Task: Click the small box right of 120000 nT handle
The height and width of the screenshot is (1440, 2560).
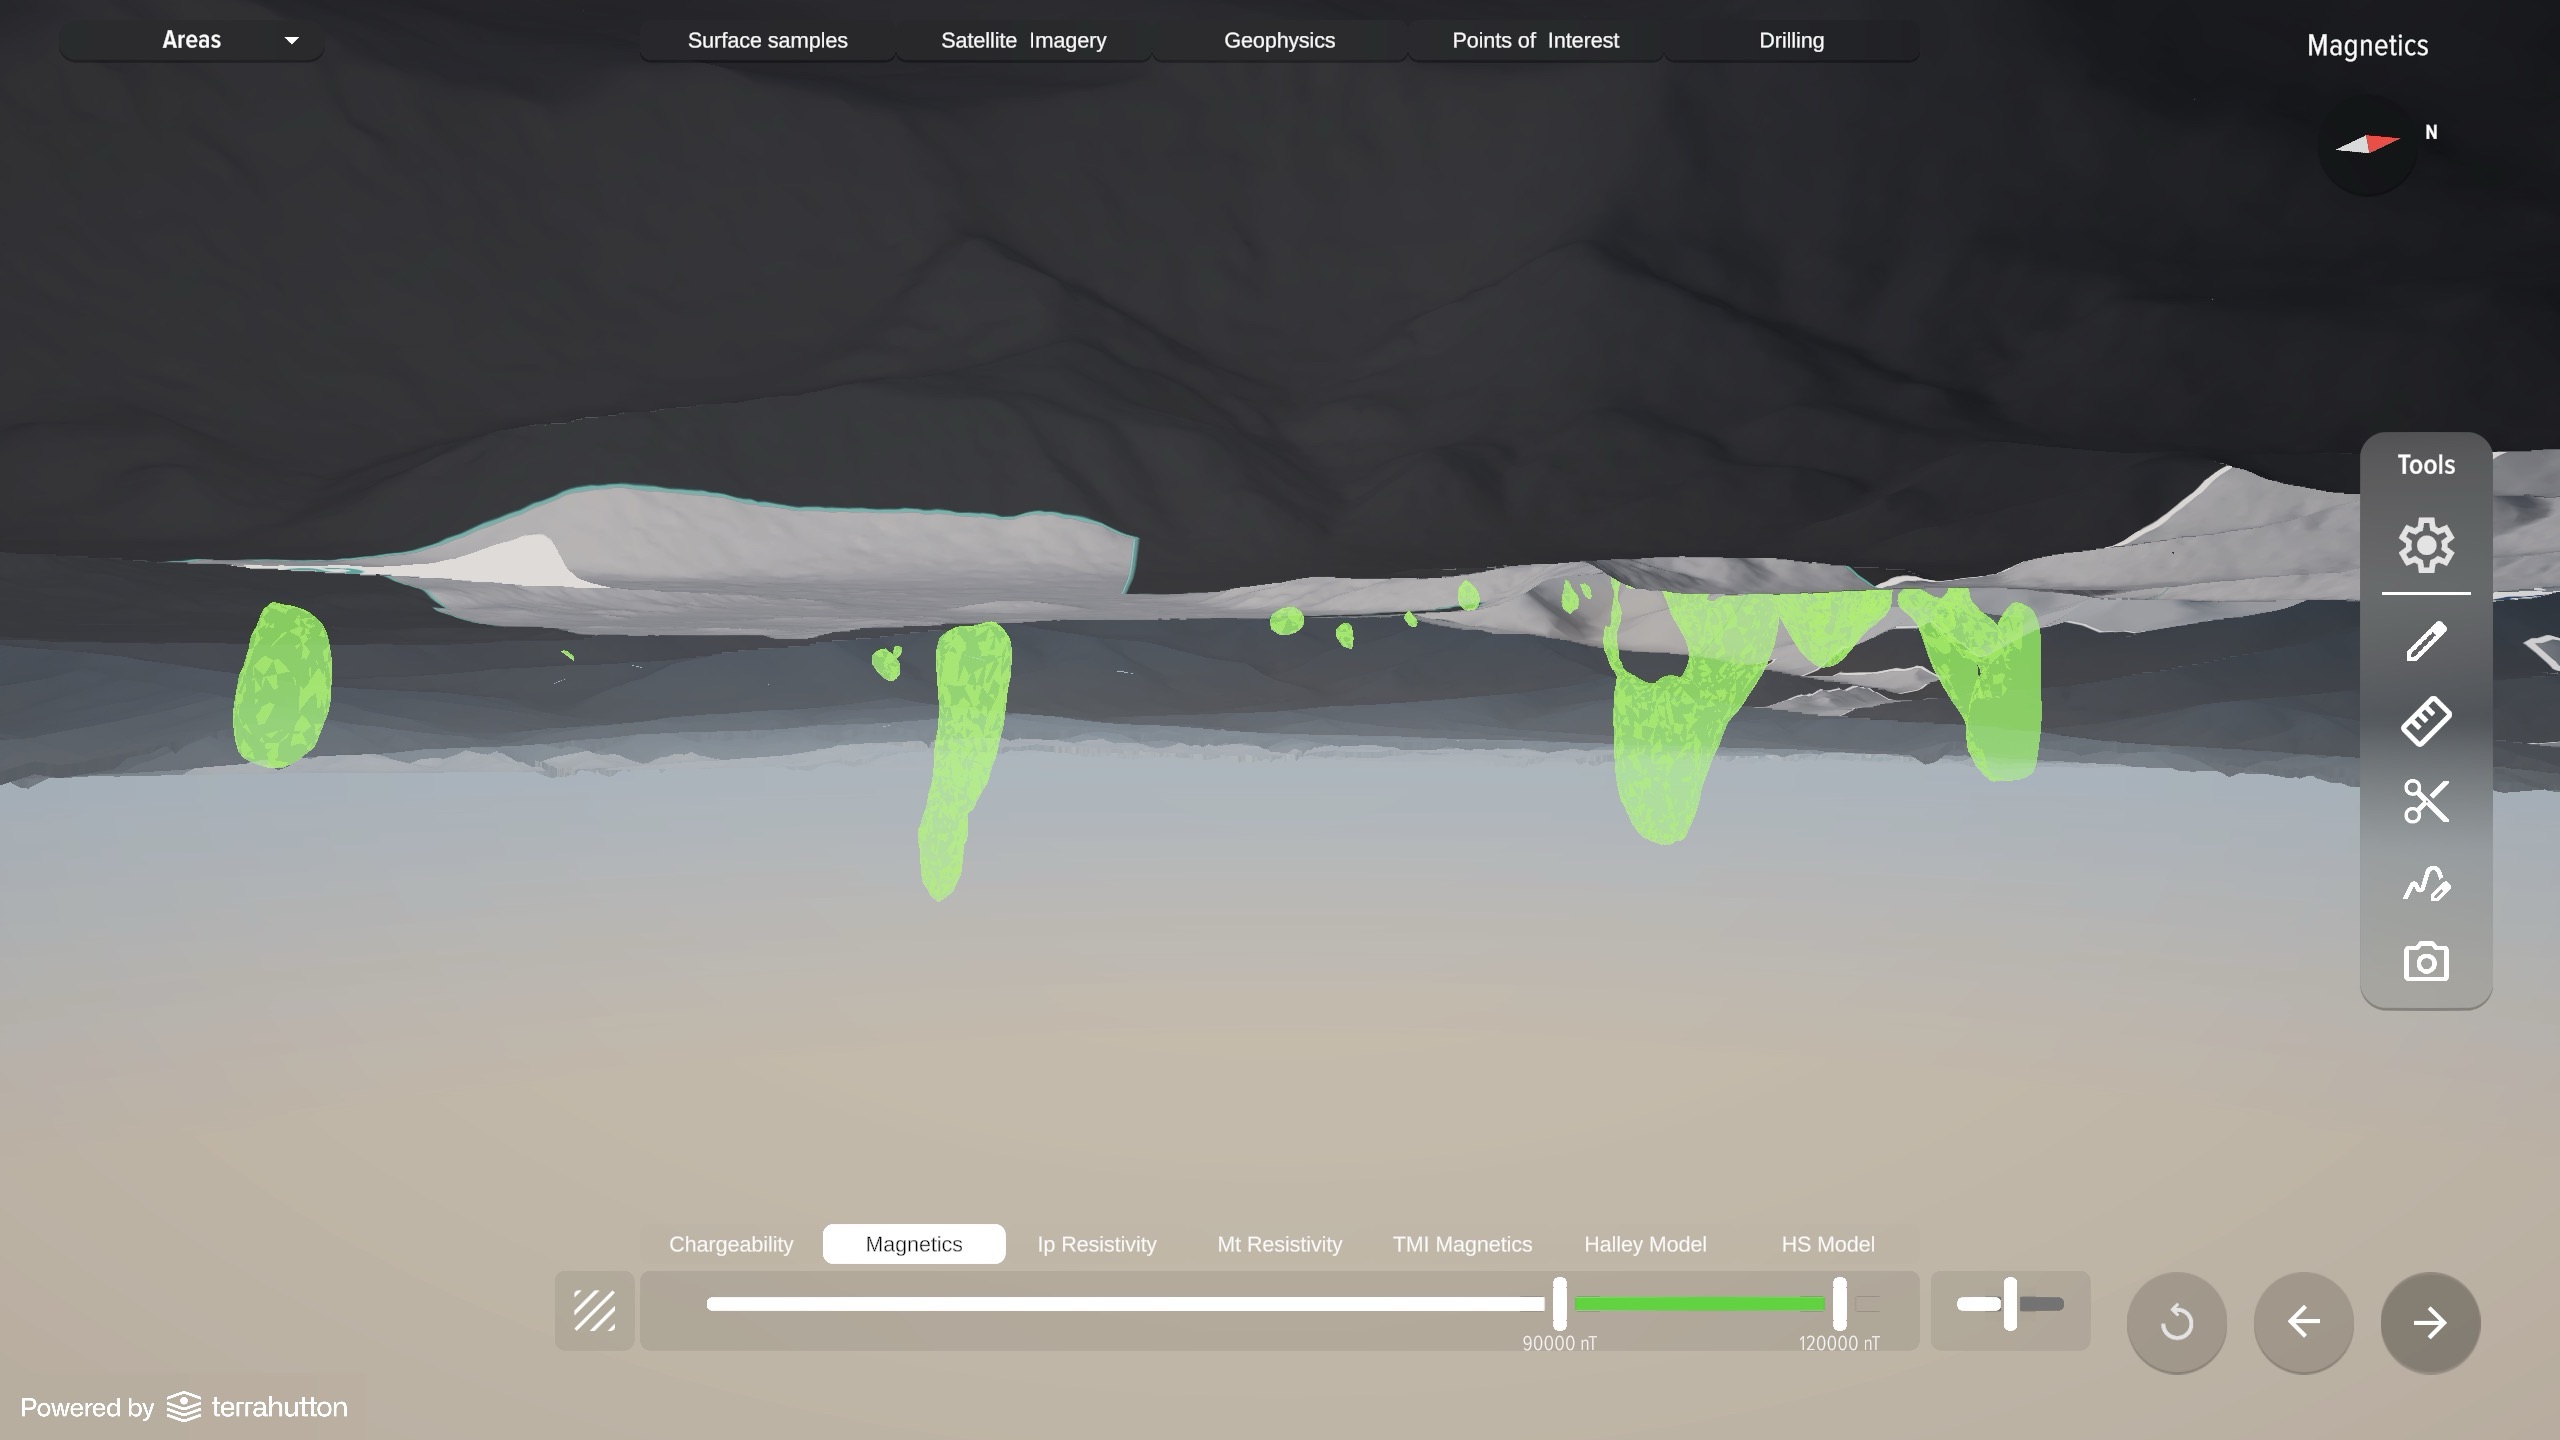Action: click(x=1867, y=1304)
